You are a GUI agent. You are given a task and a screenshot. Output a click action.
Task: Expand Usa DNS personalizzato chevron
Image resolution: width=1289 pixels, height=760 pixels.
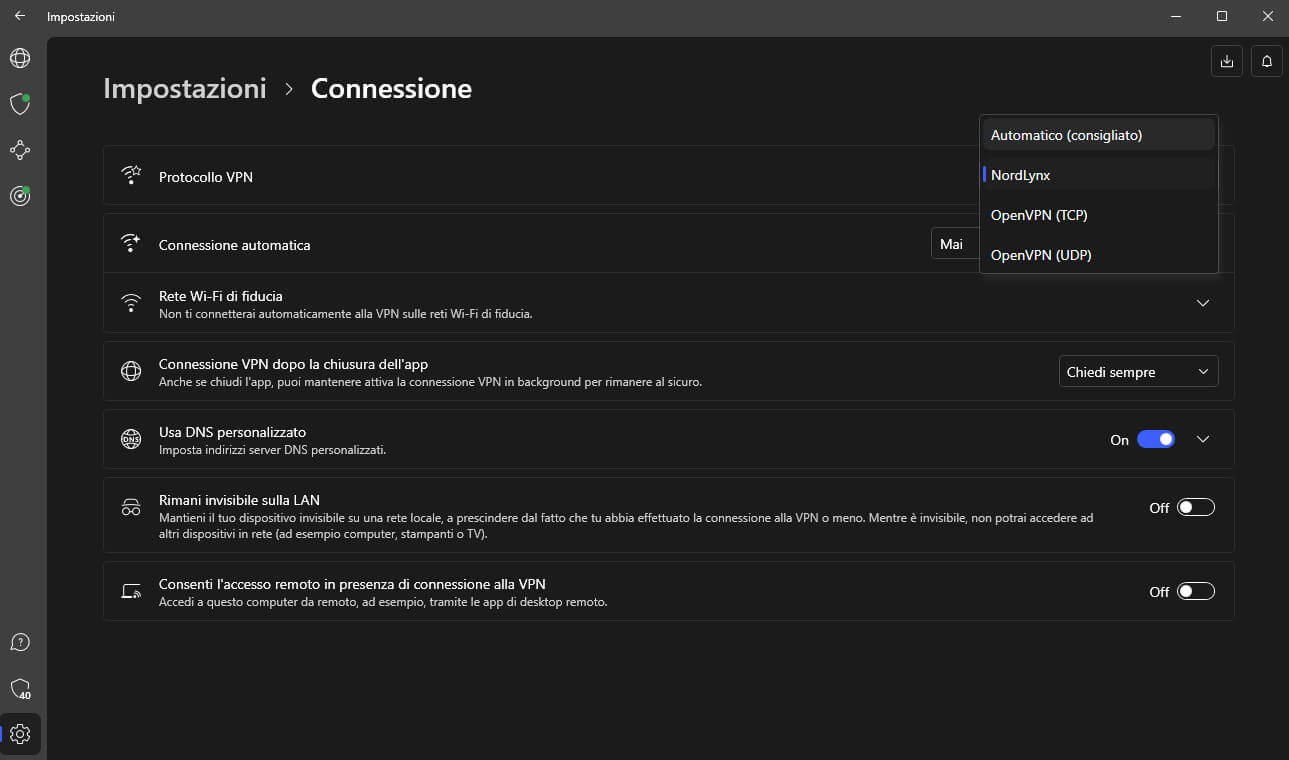[1203, 439]
